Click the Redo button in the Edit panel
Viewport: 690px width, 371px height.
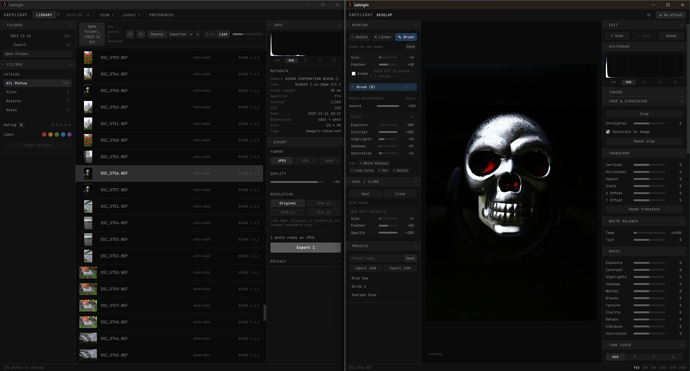[643, 36]
